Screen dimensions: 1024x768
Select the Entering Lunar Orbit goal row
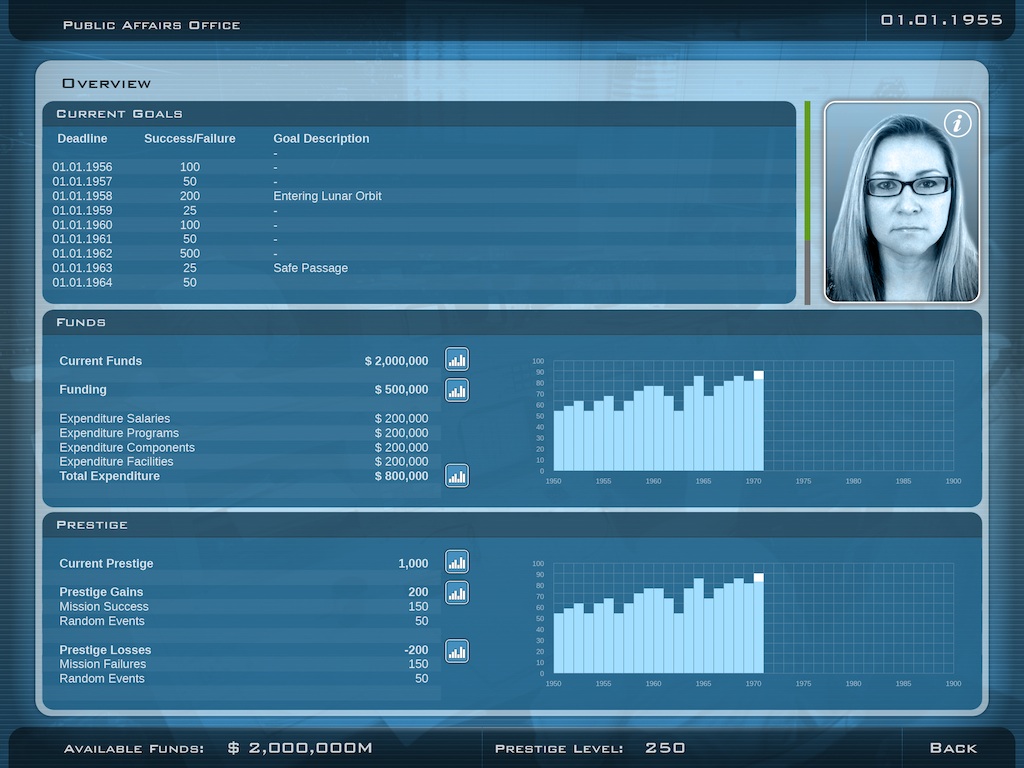click(x=327, y=196)
